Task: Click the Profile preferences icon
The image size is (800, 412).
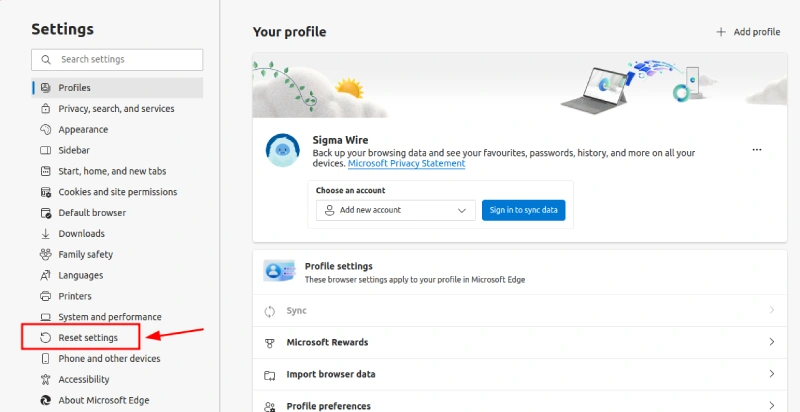Action: point(269,406)
